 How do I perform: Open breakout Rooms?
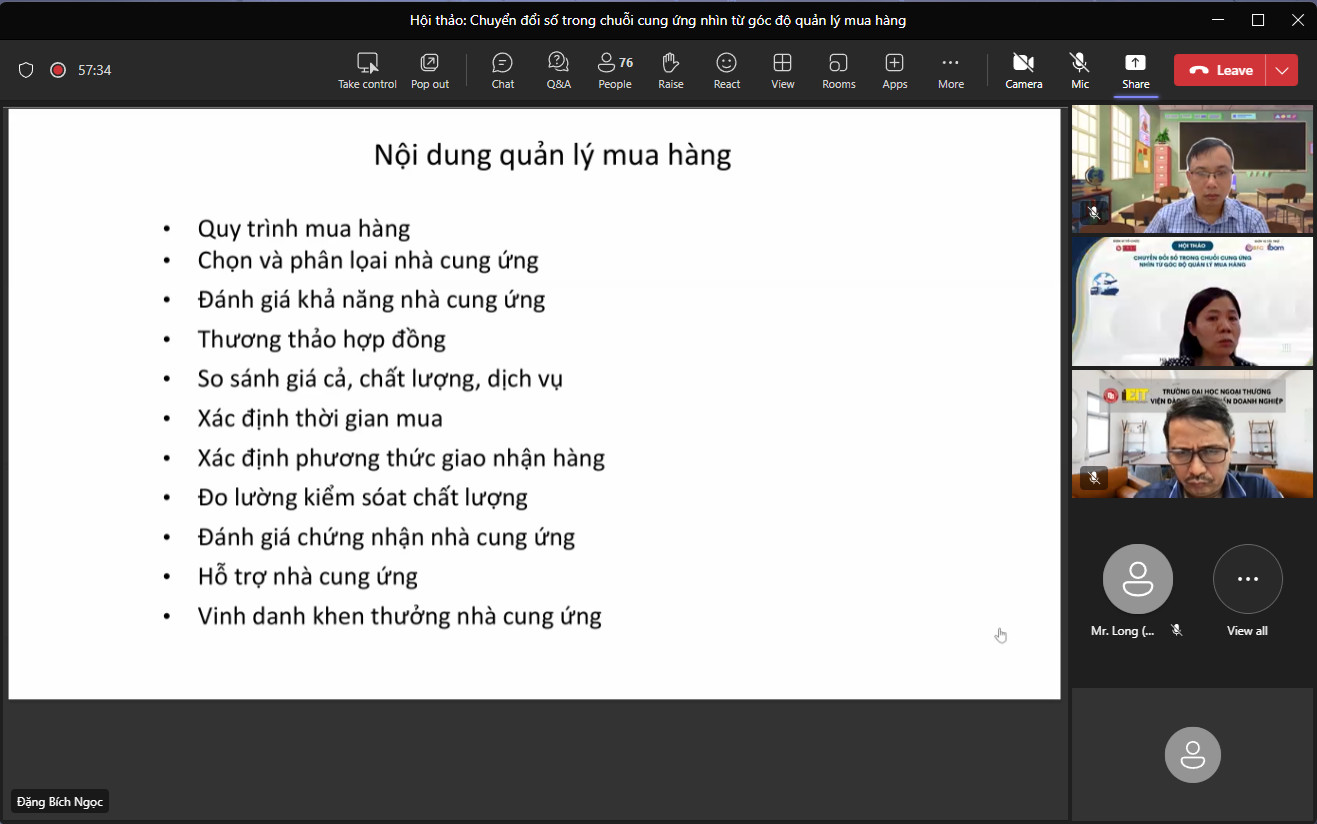tap(839, 71)
